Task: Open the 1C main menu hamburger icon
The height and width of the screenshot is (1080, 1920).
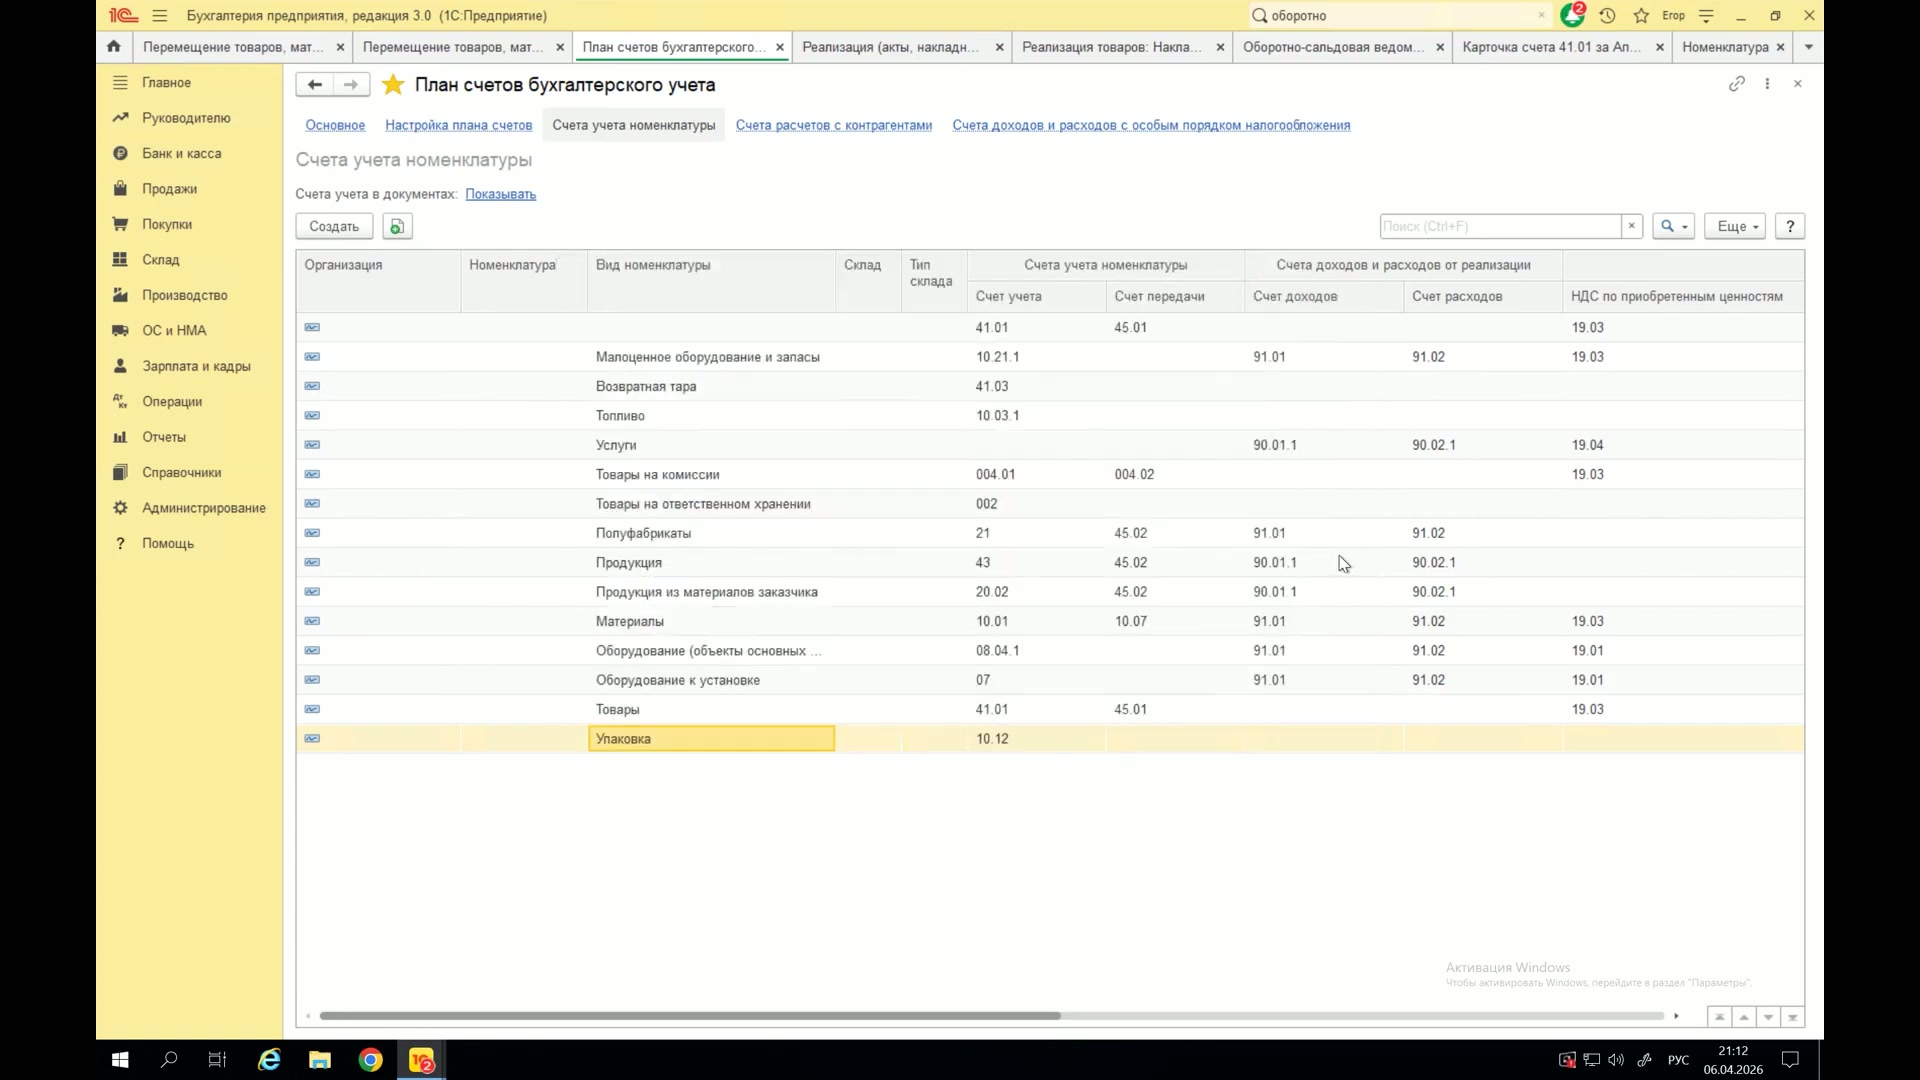Action: pyautogui.click(x=159, y=16)
